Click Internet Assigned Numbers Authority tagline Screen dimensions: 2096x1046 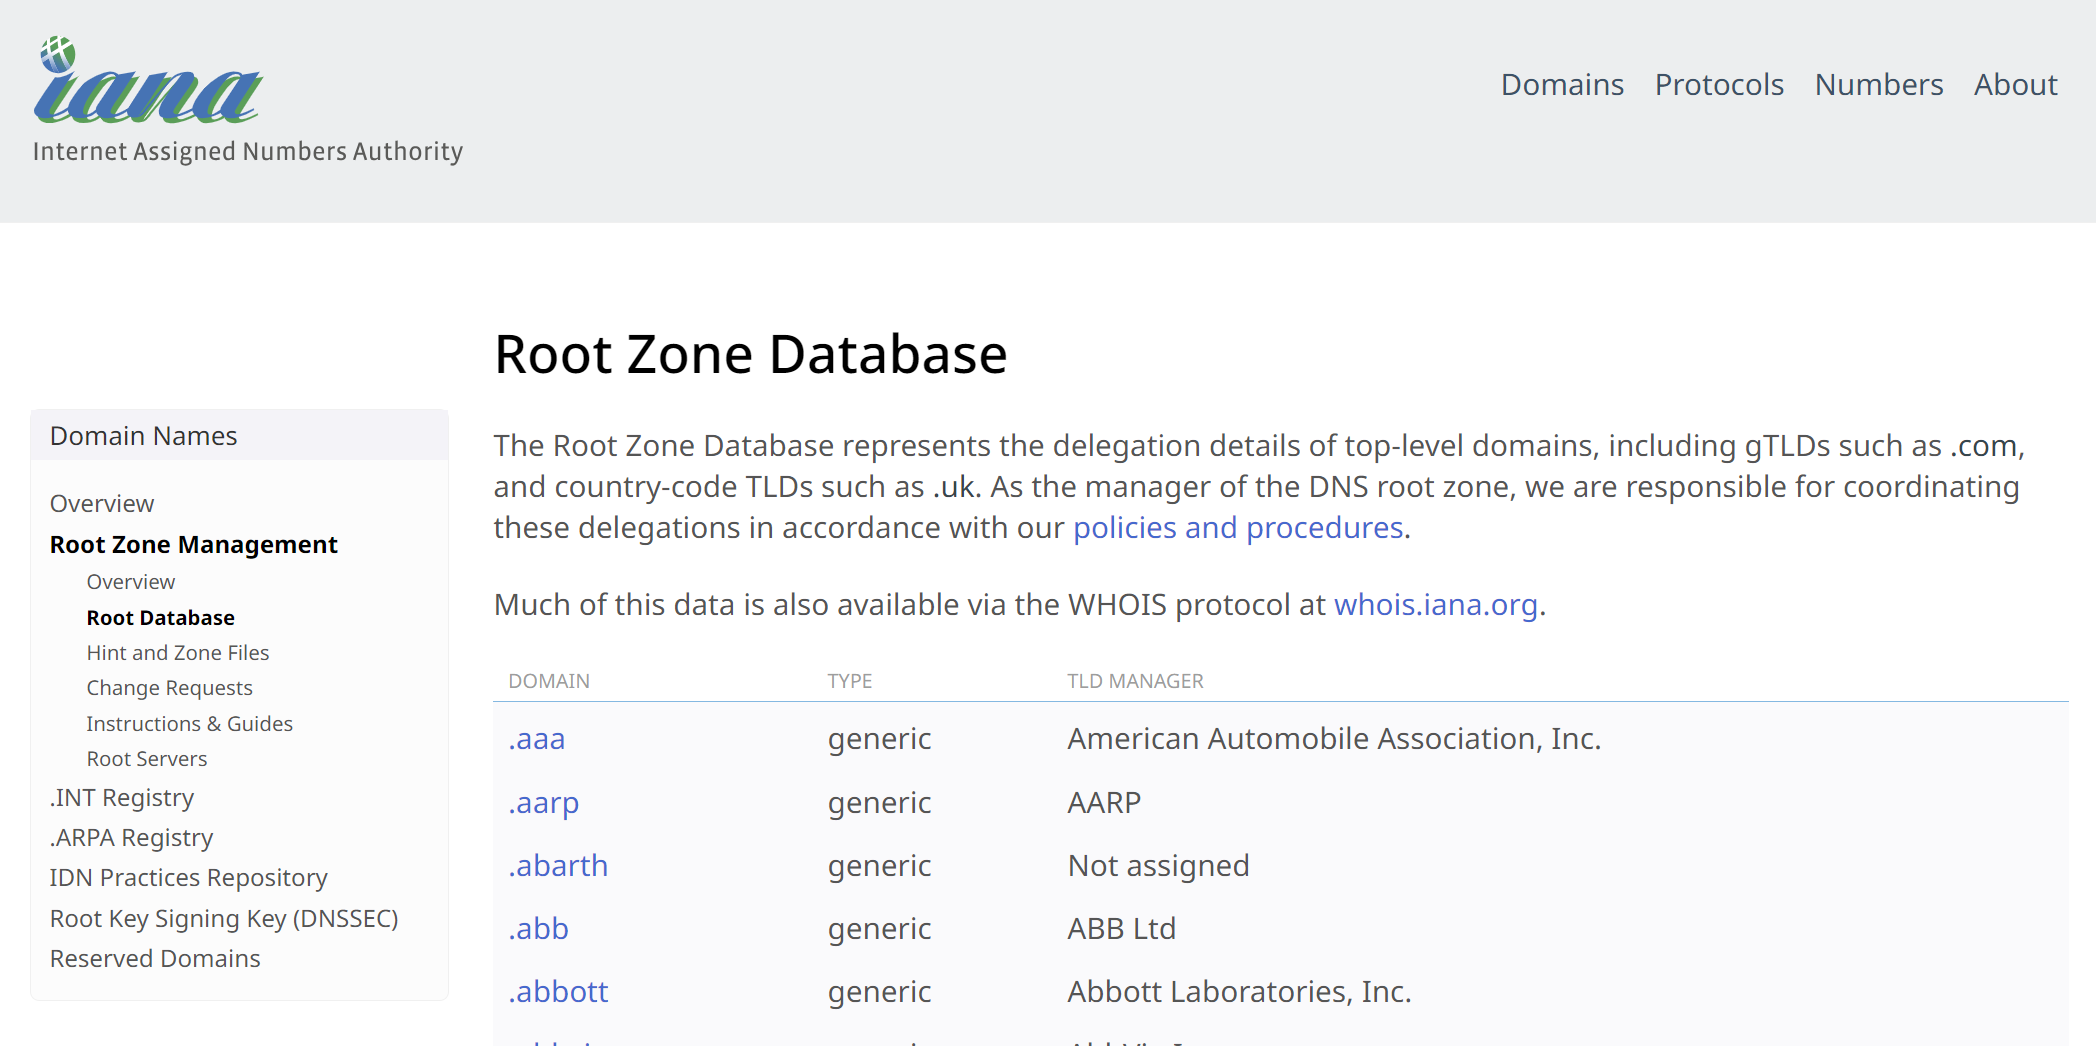point(248,152)
